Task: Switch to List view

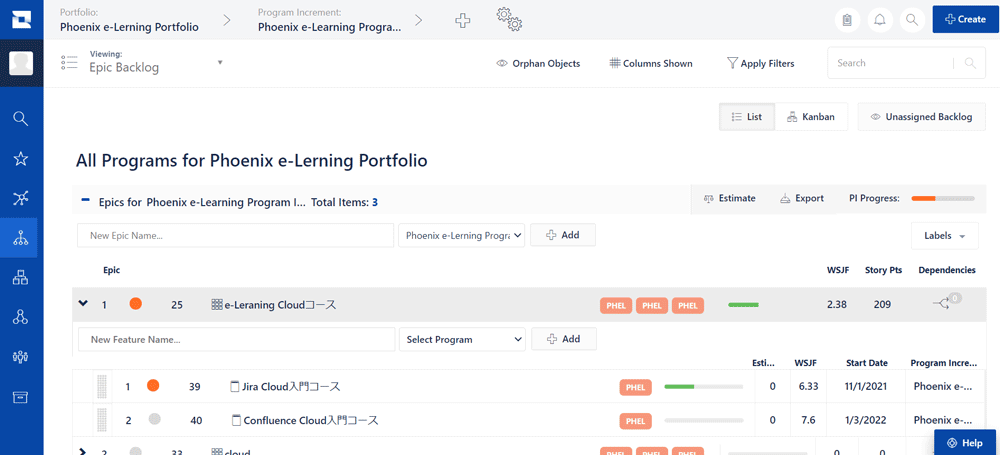Action: (747, 117)
